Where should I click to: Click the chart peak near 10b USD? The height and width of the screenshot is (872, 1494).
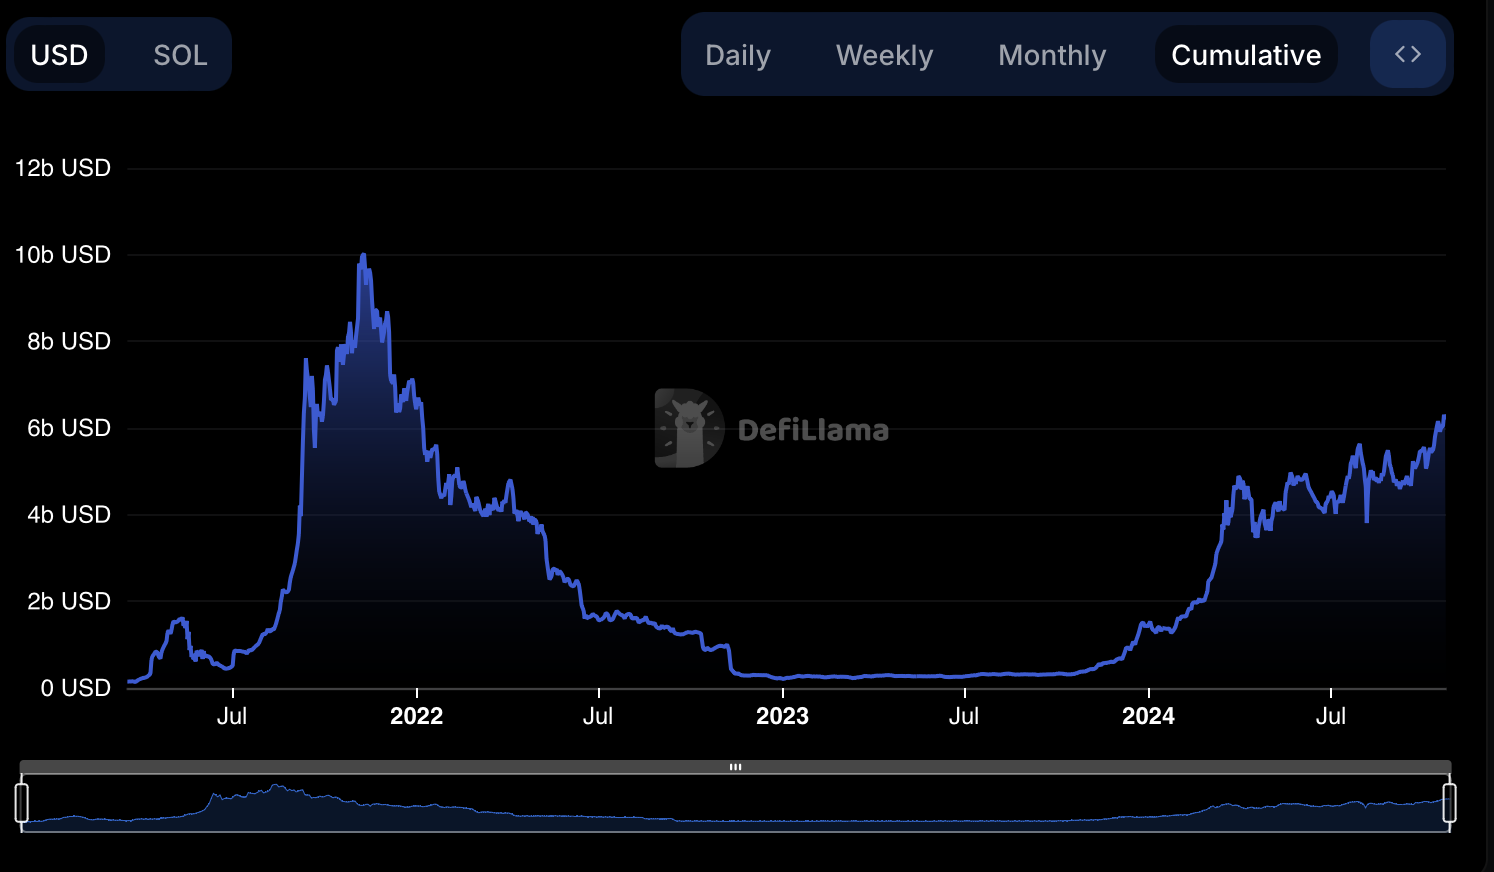pyautogui.click(x=363, y=256)
